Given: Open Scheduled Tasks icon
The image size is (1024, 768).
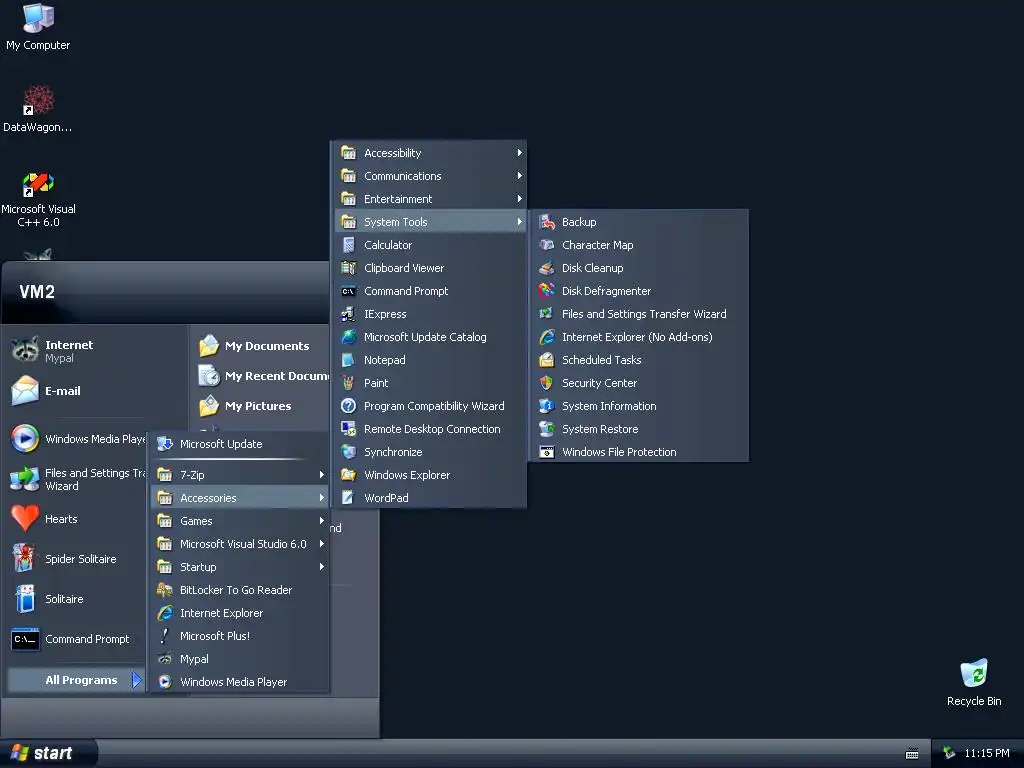Looking at the screenshot, I should tap(547, 360).
